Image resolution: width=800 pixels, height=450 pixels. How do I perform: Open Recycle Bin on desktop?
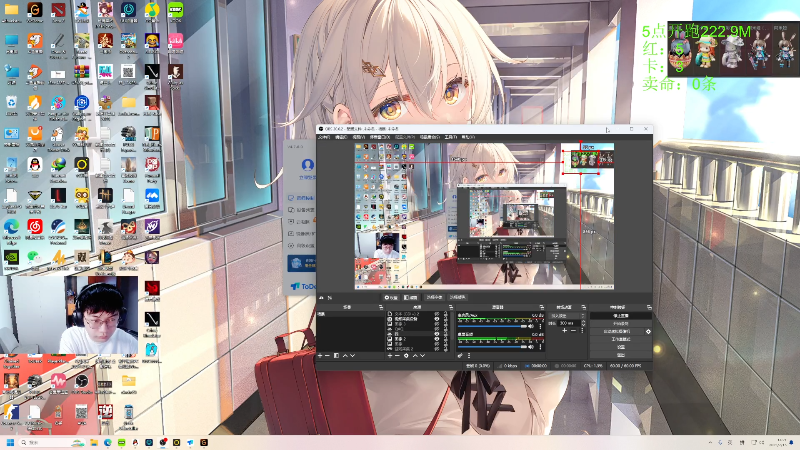click(11, 105)
